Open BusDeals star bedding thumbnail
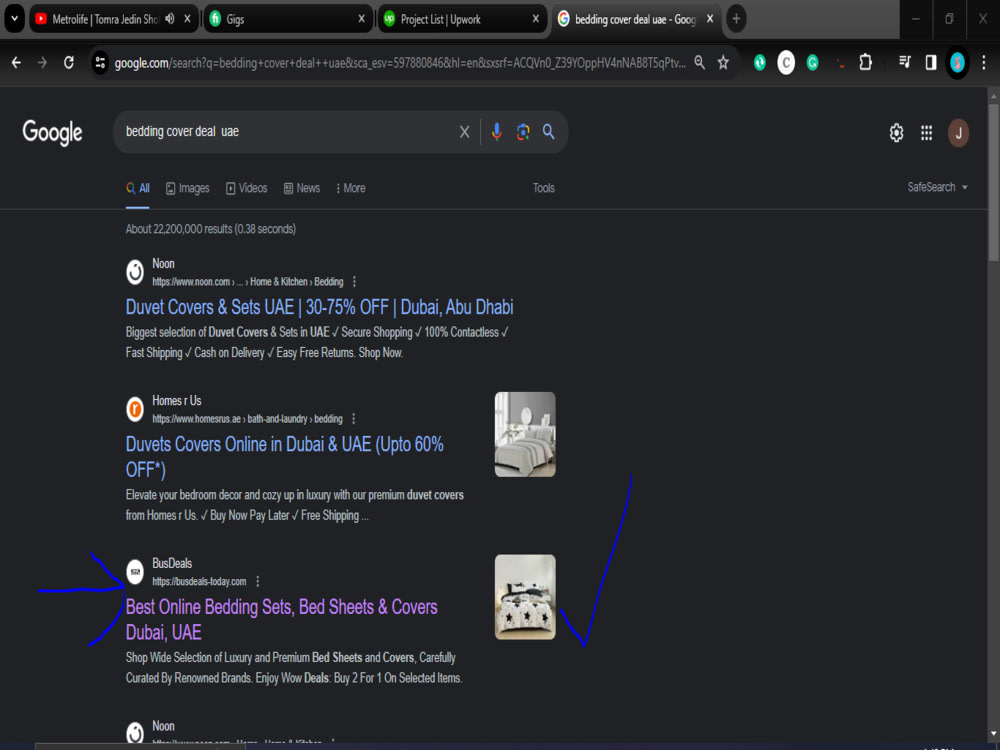The height and width of the screenshot is (750, 1000). (x=525, y=597)
